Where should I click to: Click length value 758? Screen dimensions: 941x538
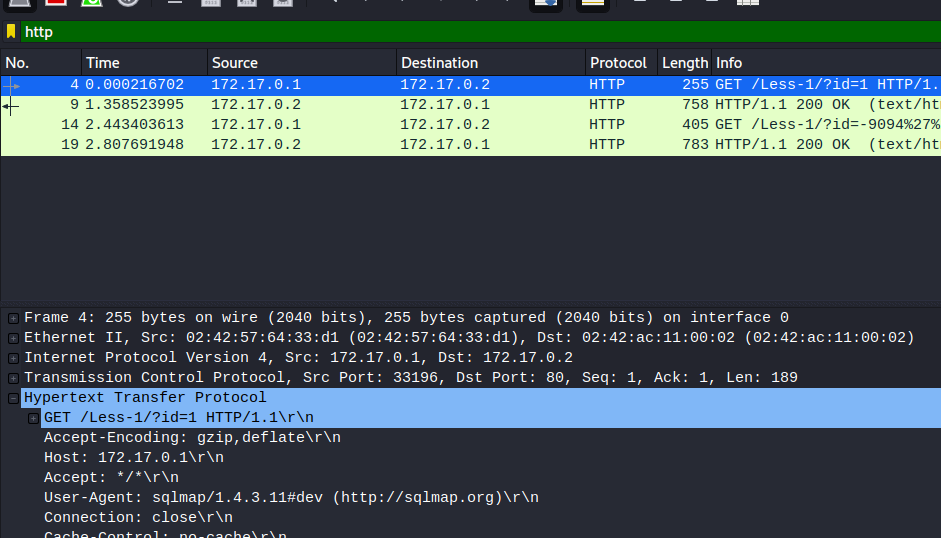coord(695,105)
